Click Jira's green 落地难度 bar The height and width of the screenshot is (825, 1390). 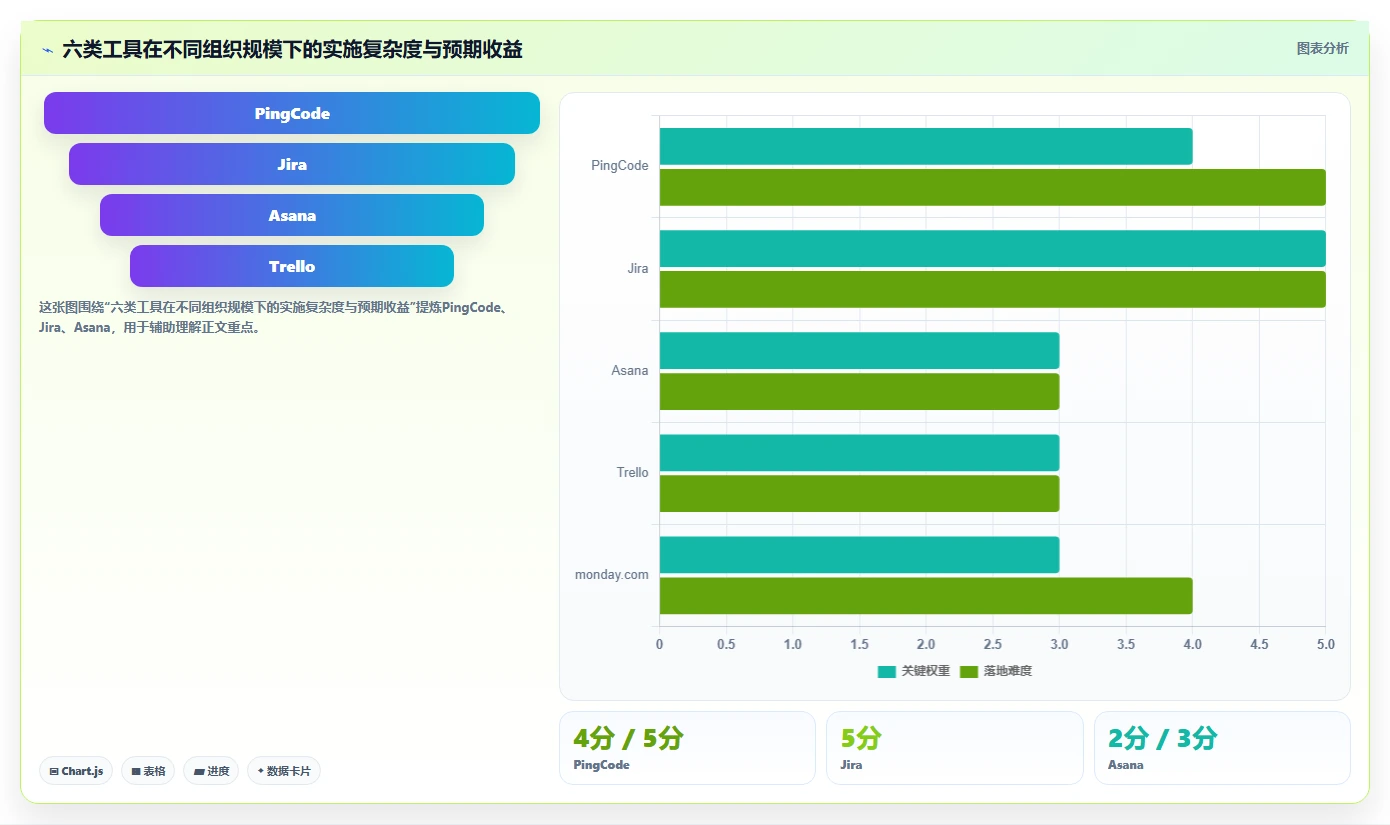tap(993, 289)
